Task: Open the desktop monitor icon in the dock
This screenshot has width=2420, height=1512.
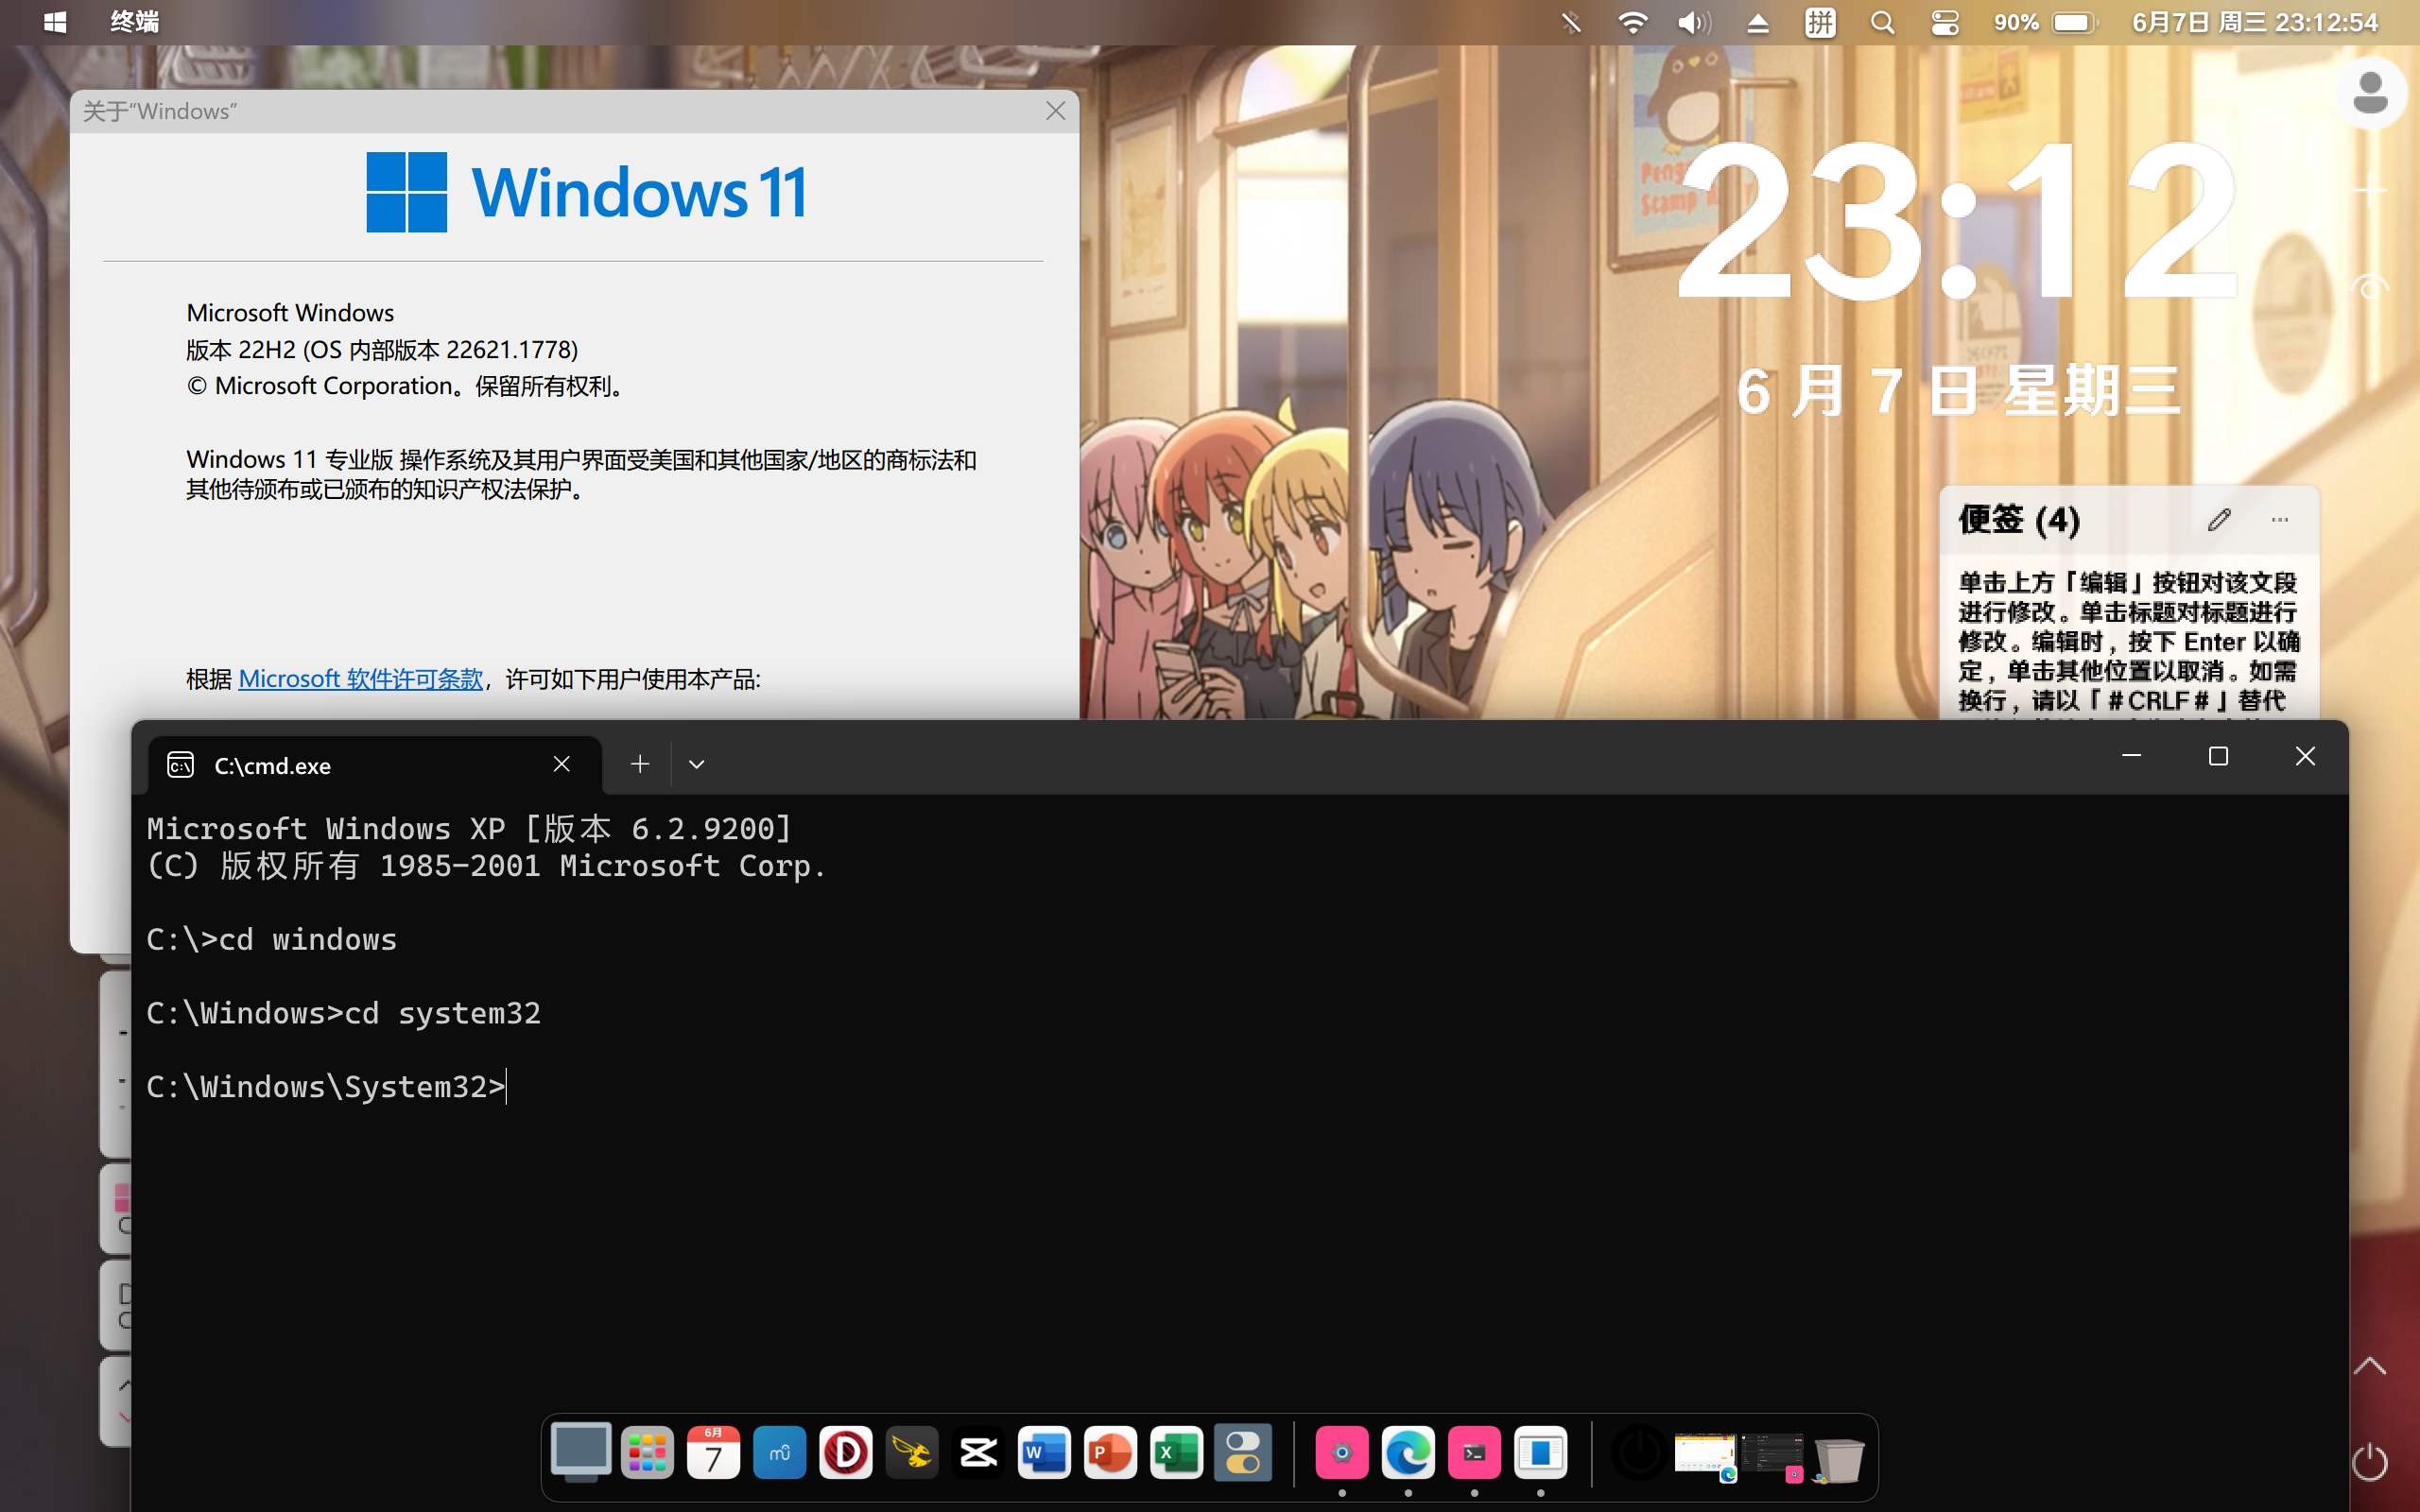Action: (581, 1452)
